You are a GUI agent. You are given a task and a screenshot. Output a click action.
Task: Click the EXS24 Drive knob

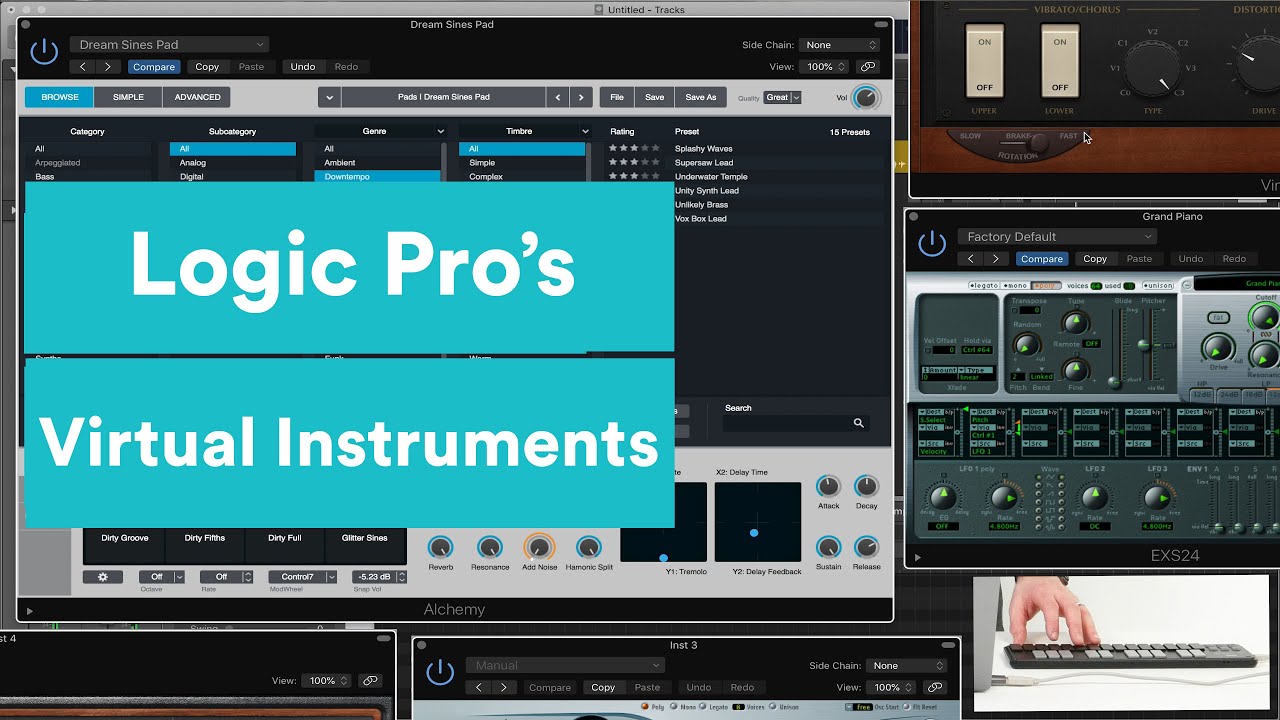[x=1218, y=348]
